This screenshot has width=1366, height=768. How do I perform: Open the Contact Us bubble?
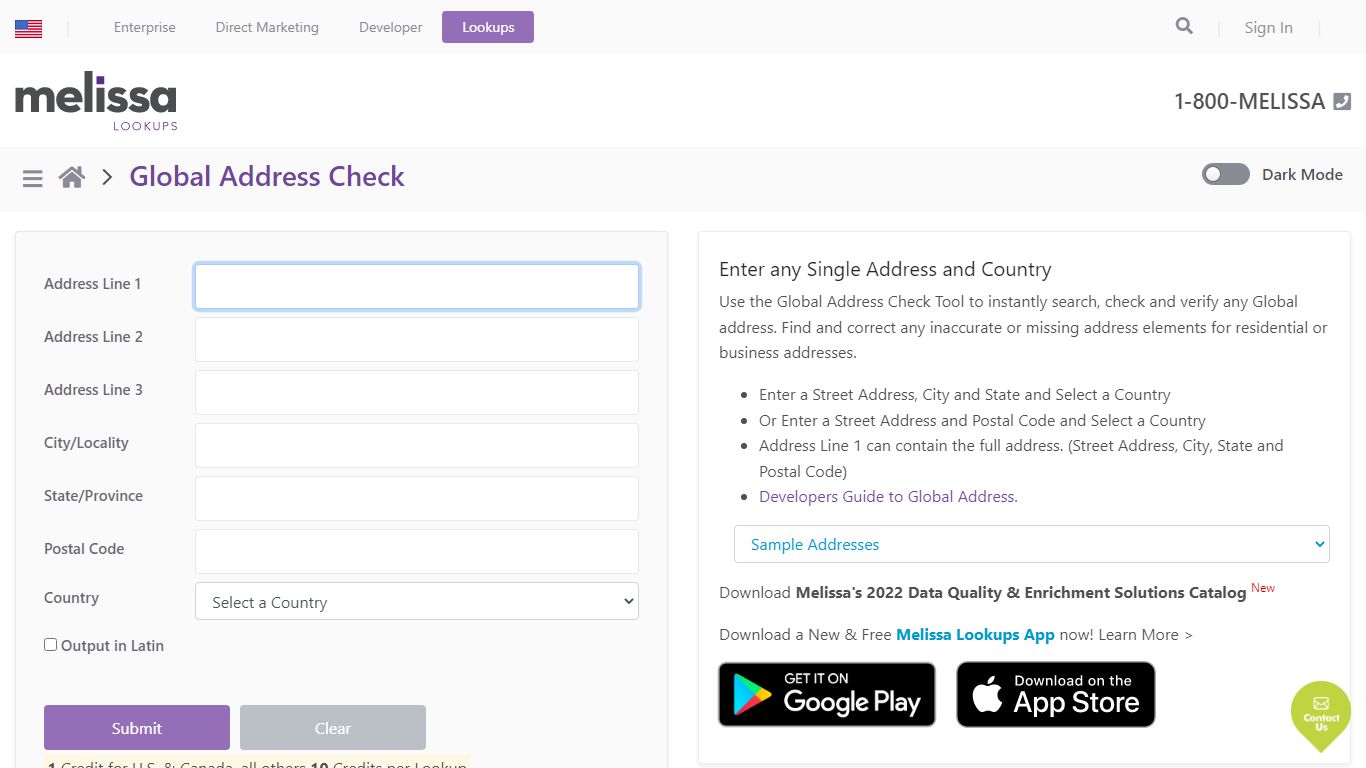coord(1321,716)
